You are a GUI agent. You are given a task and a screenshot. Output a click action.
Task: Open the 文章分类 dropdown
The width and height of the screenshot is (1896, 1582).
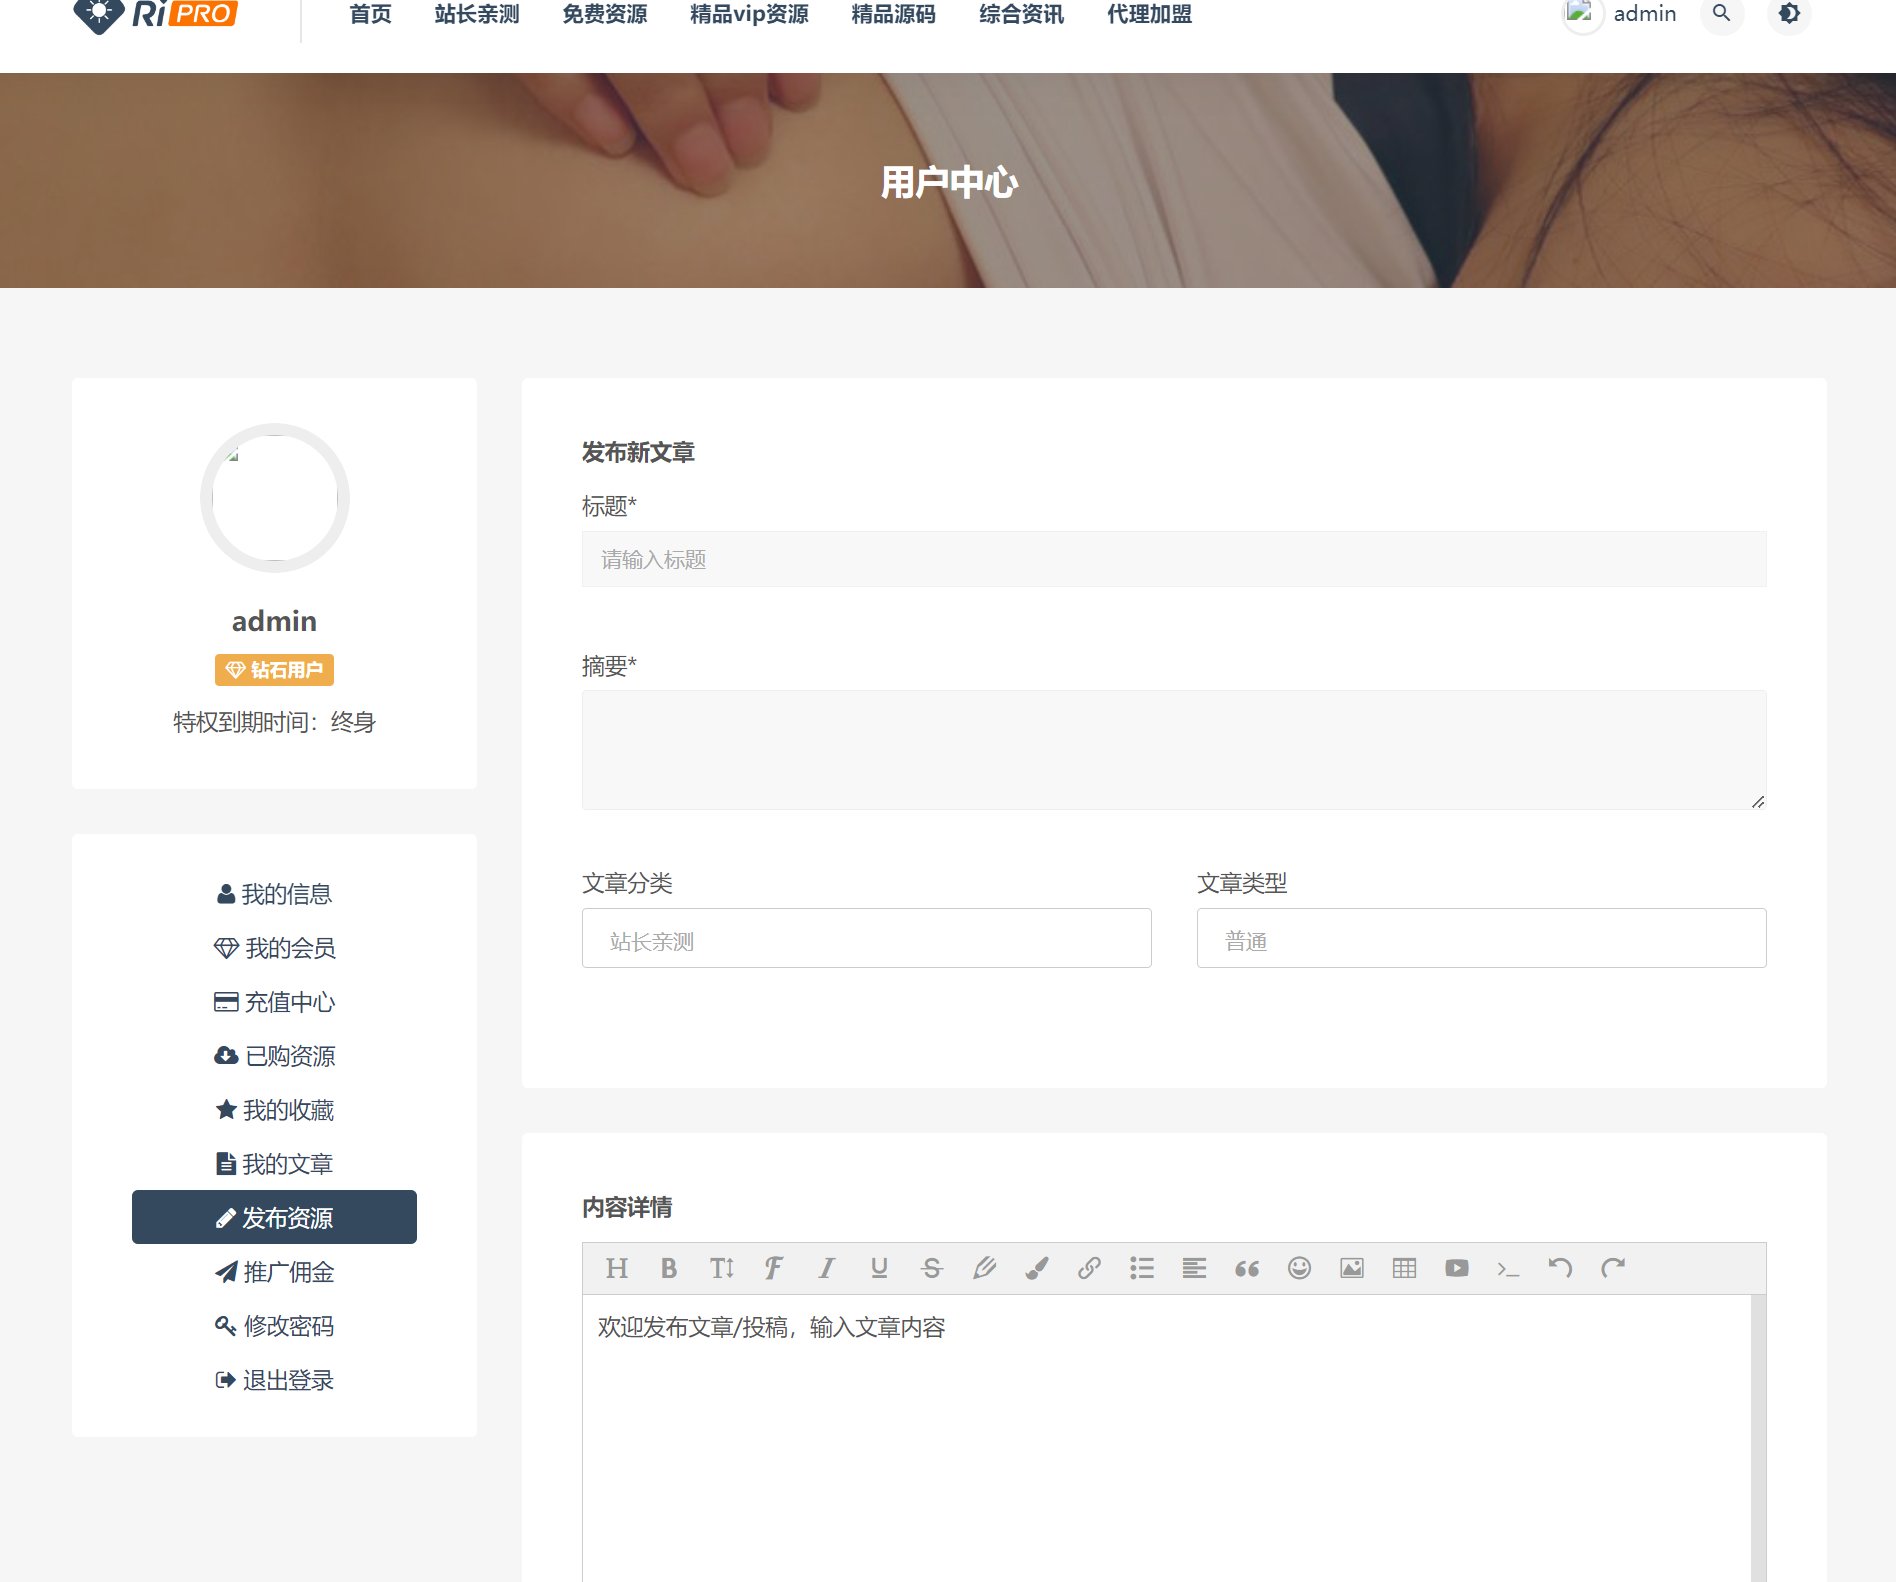coord(866,938)
